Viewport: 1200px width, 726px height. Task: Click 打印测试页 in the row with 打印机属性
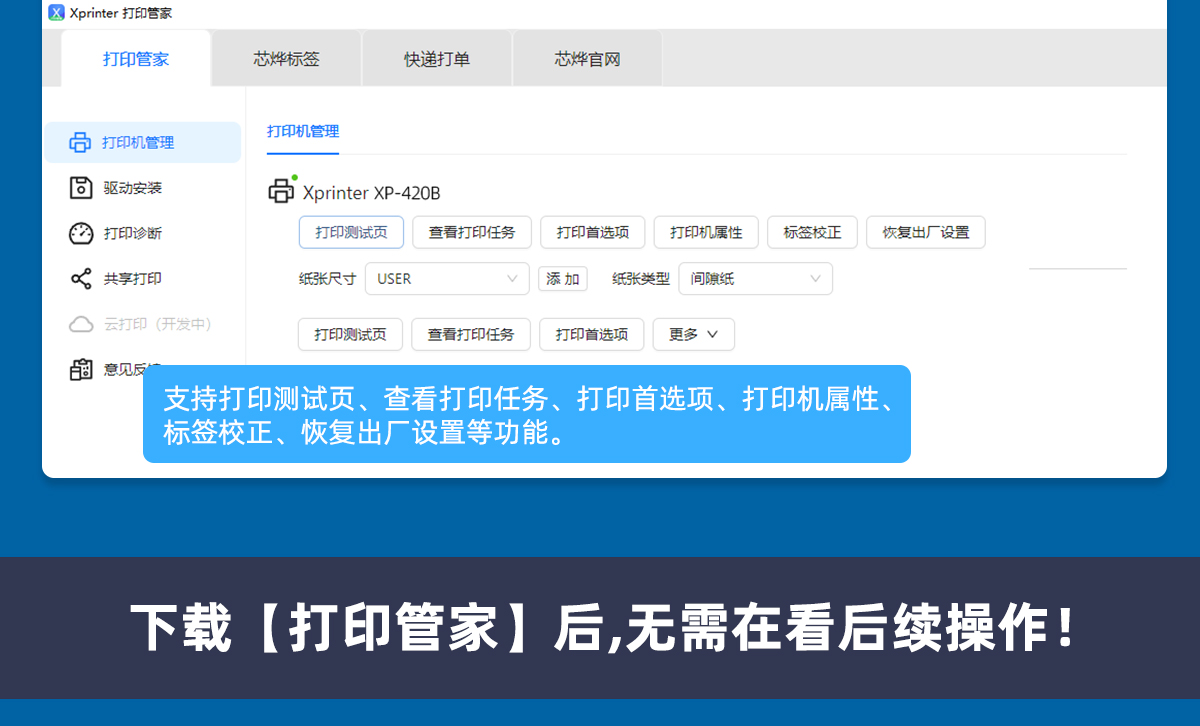[351, 232]
